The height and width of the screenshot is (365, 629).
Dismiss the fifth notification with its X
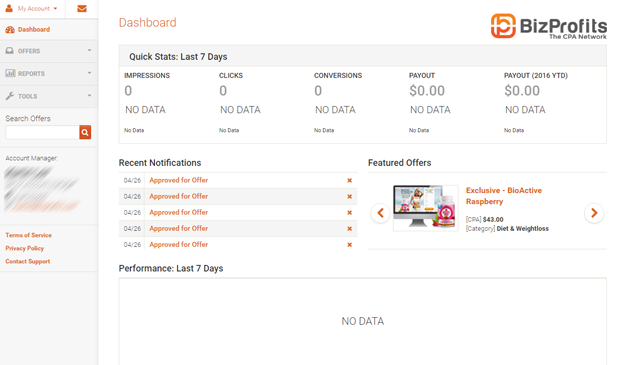click(349, 245)
